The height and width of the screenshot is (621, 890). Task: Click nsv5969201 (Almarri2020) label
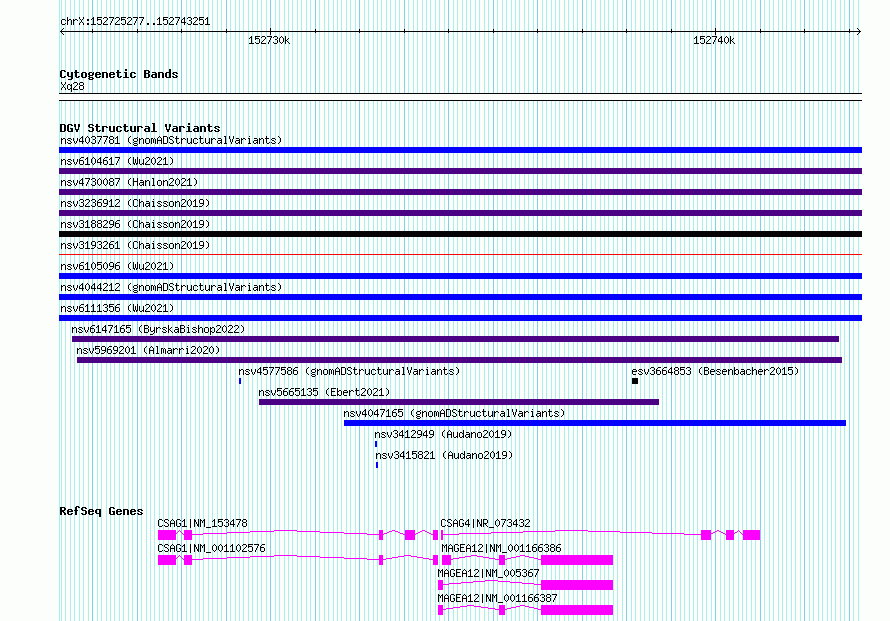(x=148, y=350)
